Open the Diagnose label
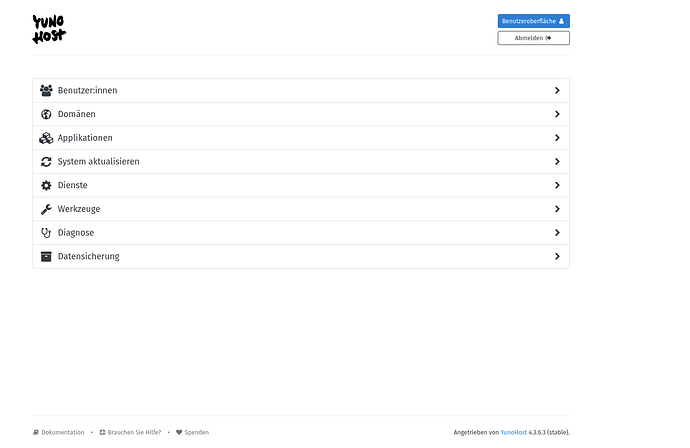This screenshot has height=448, width=690. [76, 233]
